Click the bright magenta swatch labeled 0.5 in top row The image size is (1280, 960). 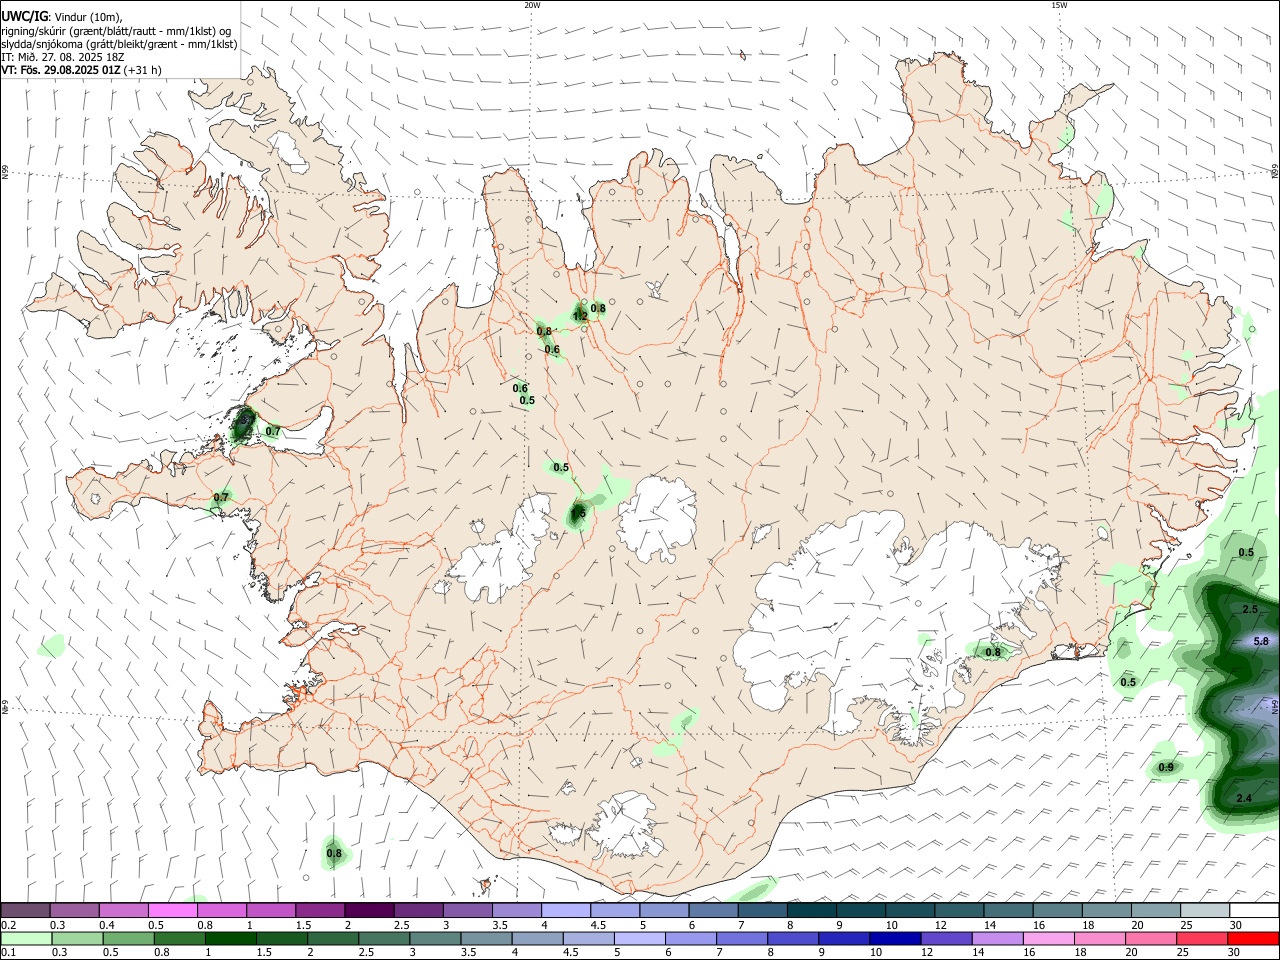pyautogui.click(x=172, y=911)
